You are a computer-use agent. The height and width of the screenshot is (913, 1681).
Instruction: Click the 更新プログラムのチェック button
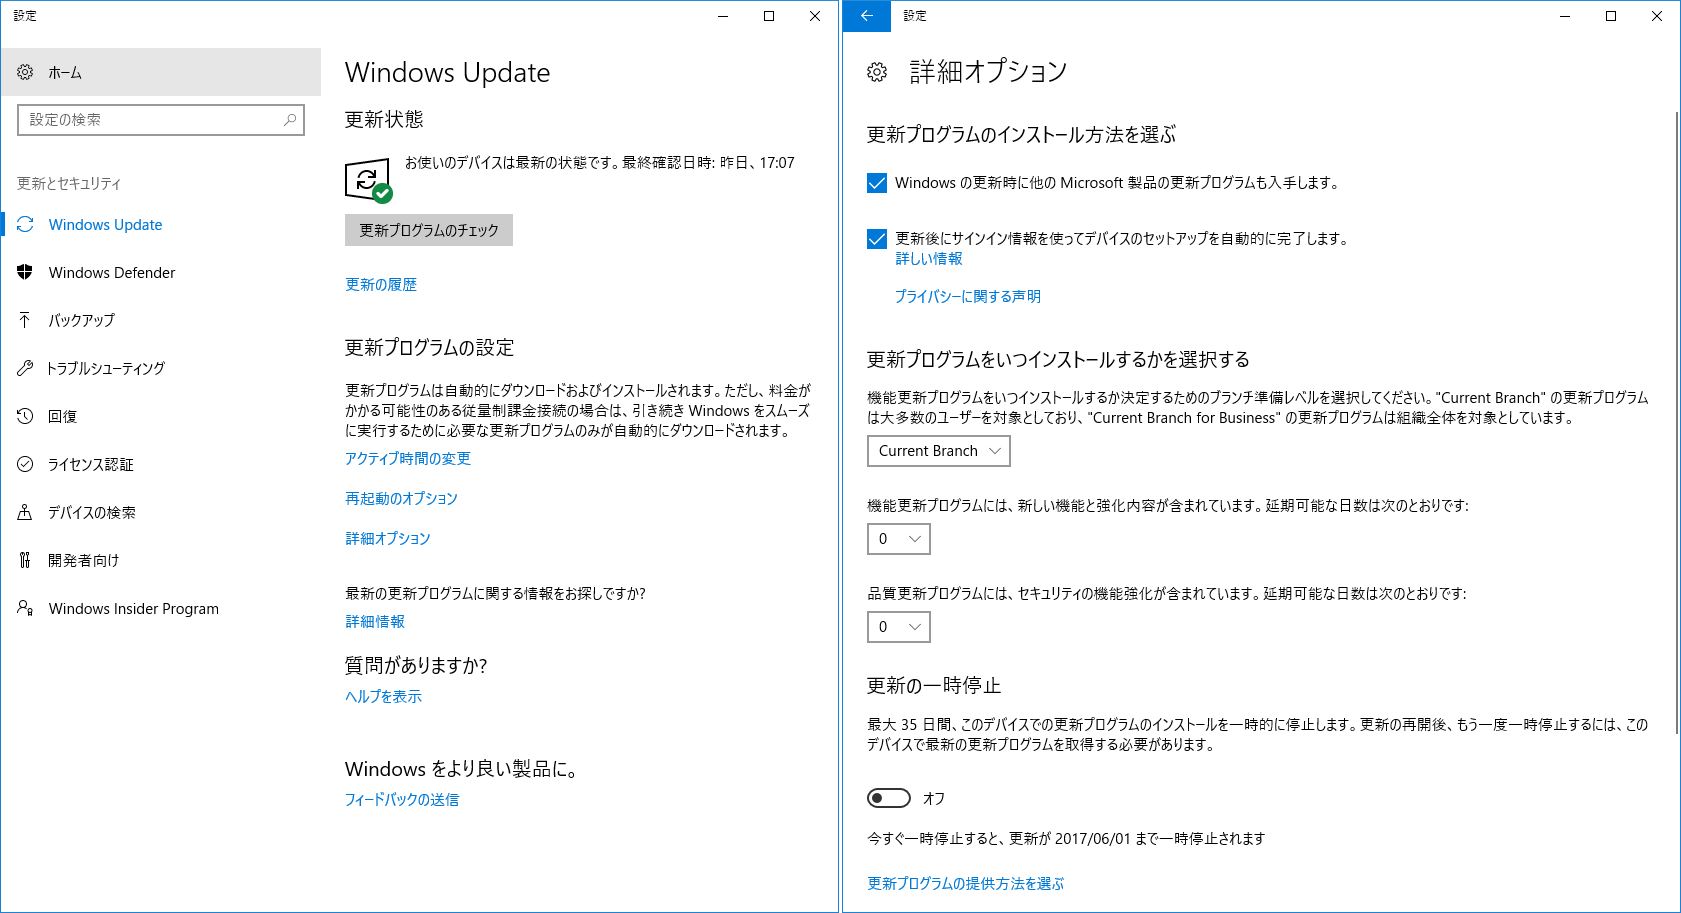[428, 230]
